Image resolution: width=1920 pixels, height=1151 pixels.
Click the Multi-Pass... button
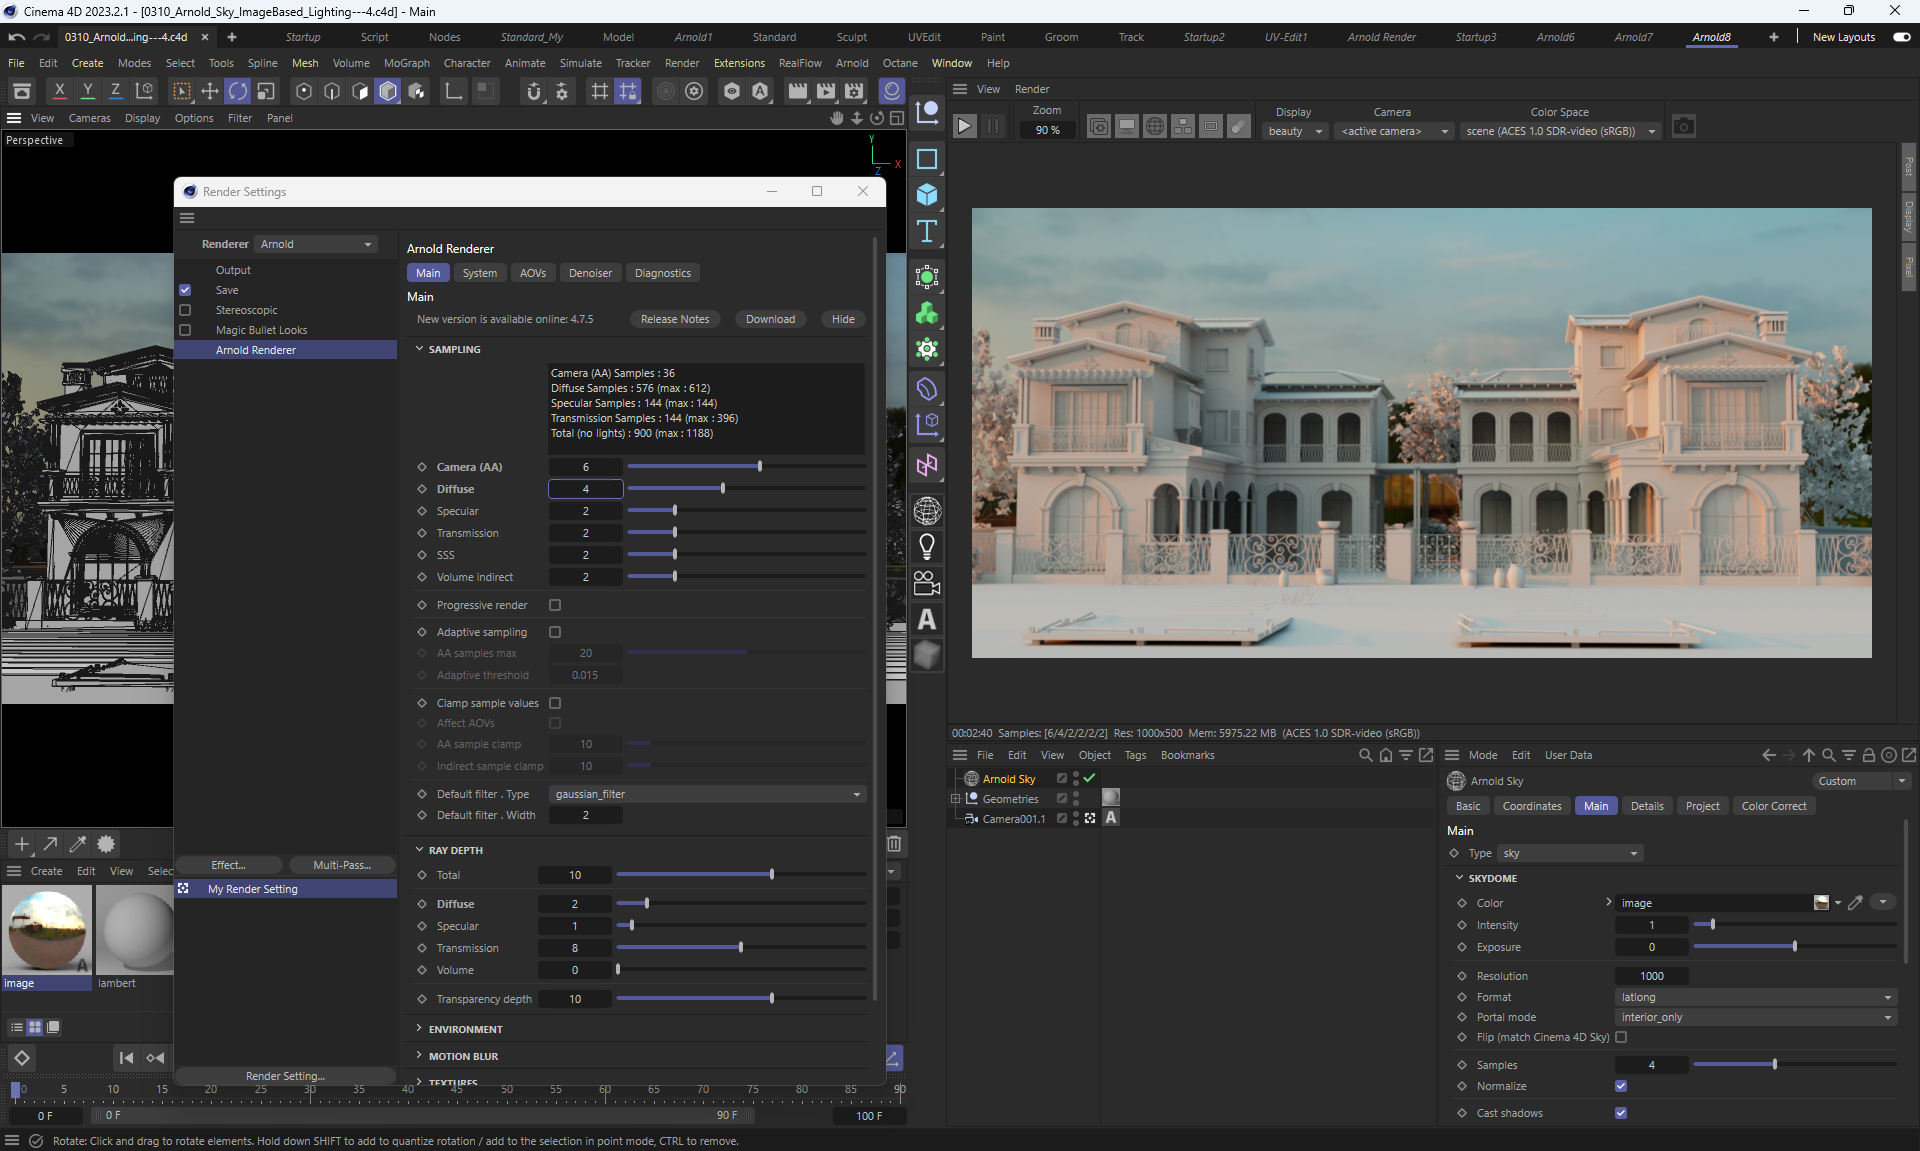(341, 865)
